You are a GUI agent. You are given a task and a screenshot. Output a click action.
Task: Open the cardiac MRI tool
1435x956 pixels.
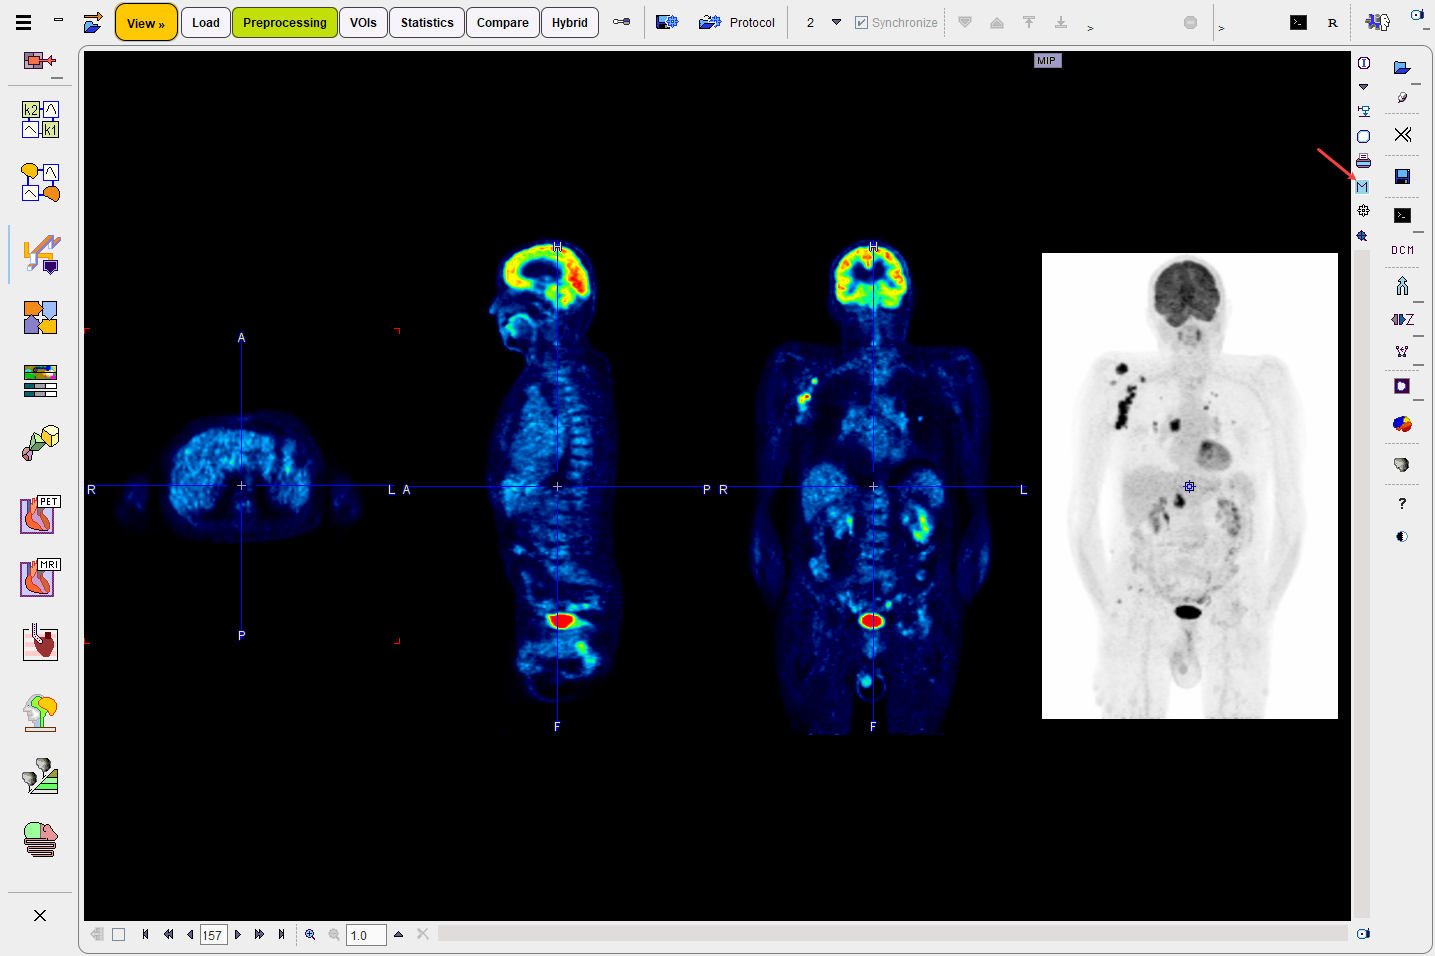point(41,578)
